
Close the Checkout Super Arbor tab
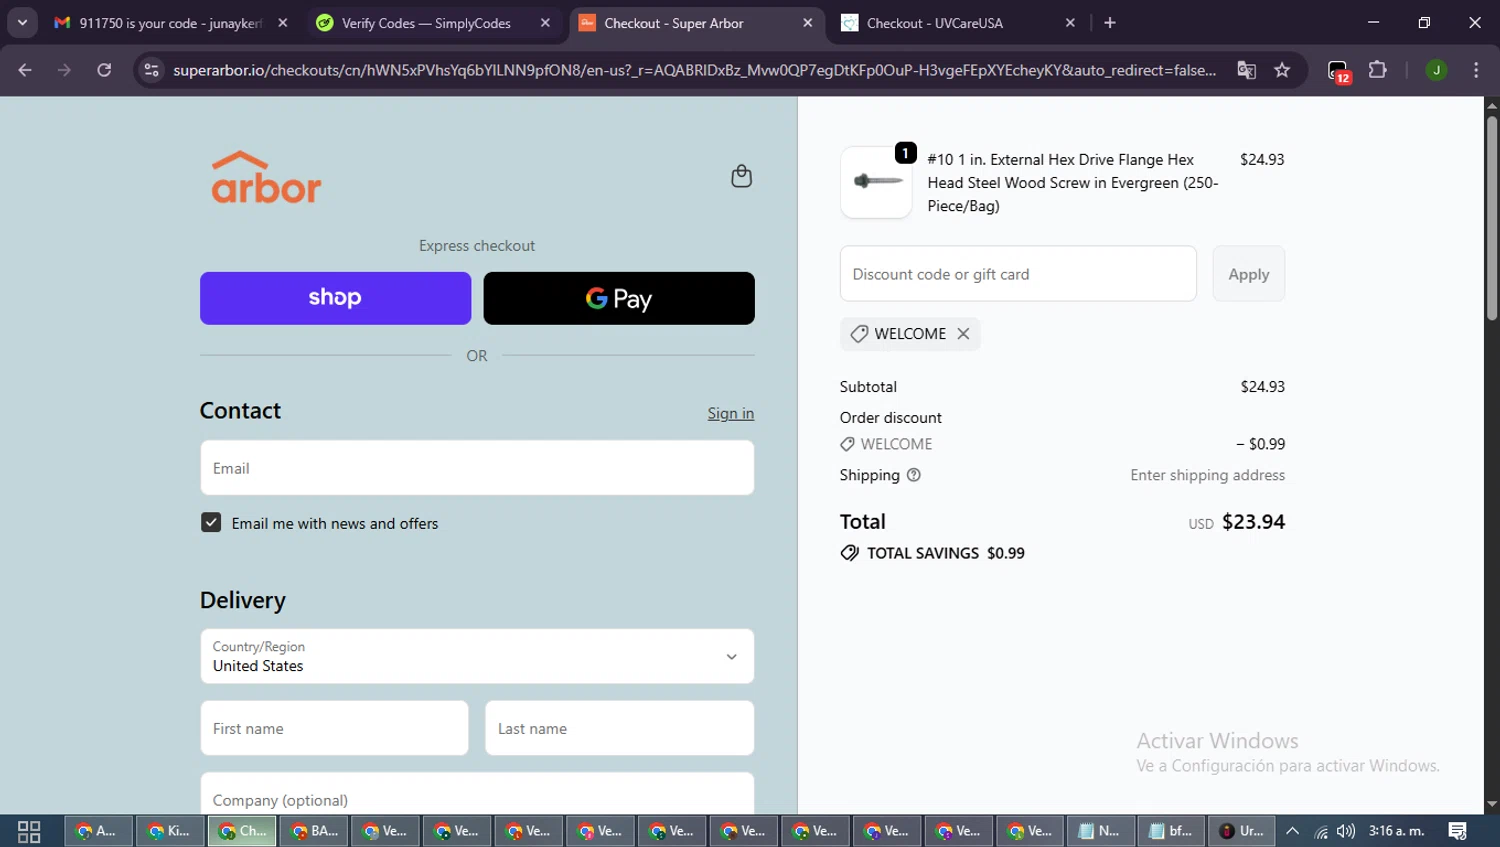pos(808,23)
